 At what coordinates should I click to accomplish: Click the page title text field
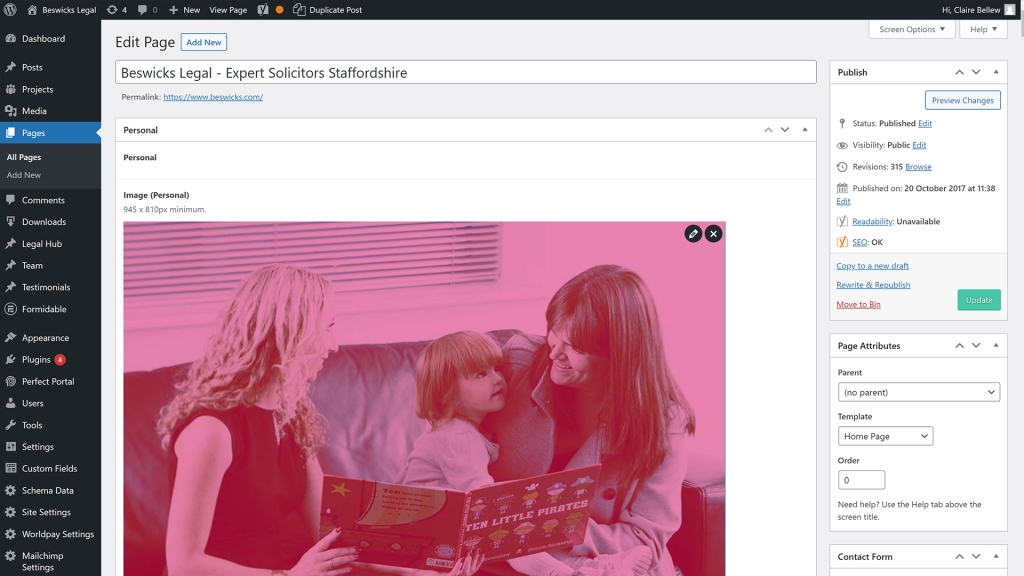[x=466, y=73]
